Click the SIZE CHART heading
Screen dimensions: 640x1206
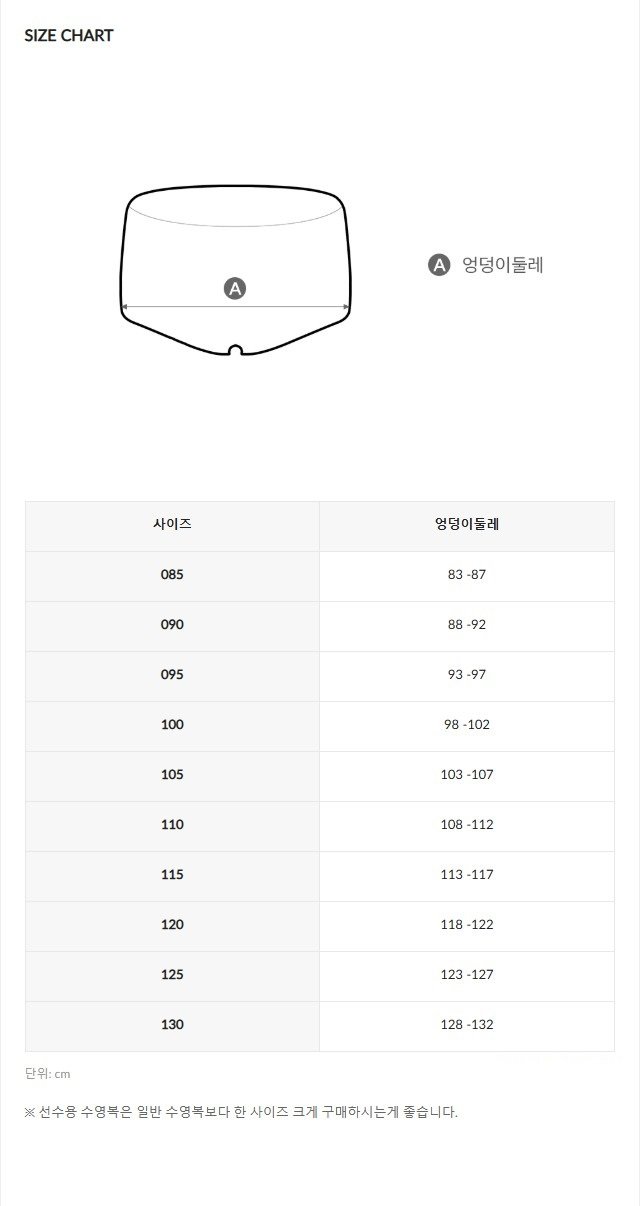(x=69, y=36)
